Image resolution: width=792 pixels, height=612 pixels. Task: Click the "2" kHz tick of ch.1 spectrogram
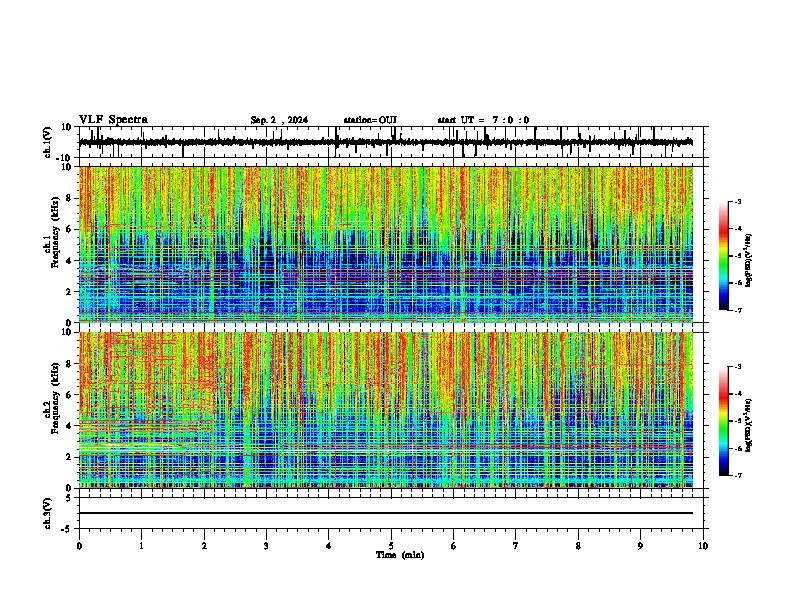point(70,292)
